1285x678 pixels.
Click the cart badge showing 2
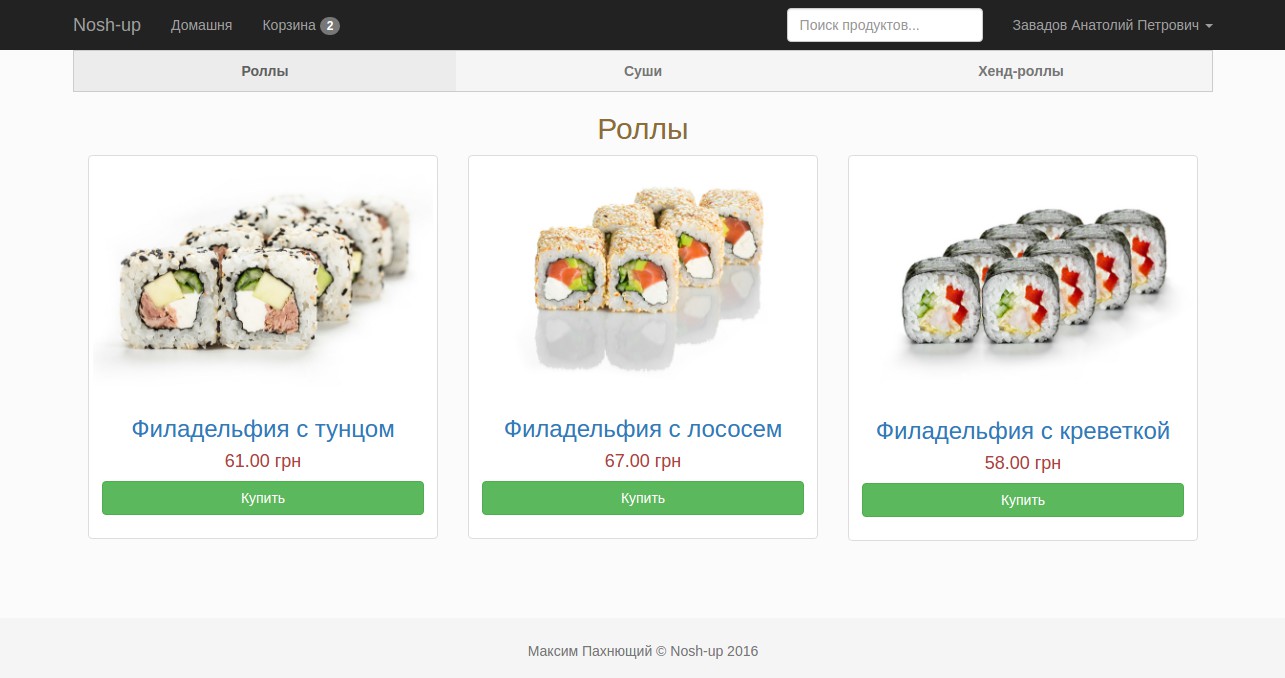pyautogui.click(x=330, y=26)
